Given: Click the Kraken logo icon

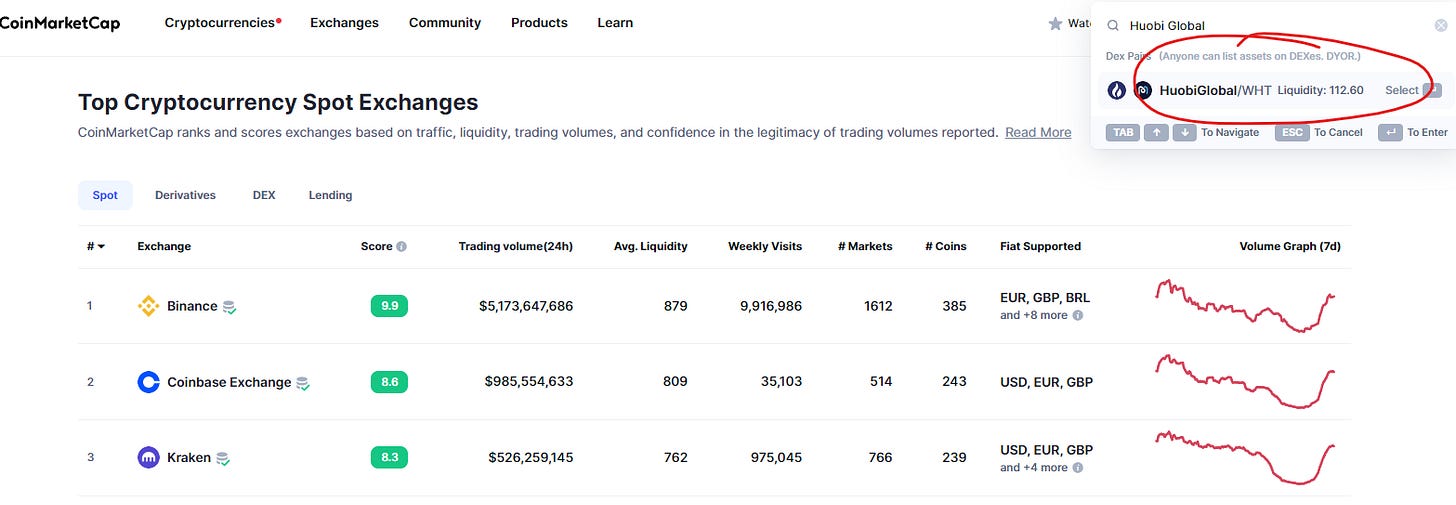Looking at the screenshot, I should (148, 458).
